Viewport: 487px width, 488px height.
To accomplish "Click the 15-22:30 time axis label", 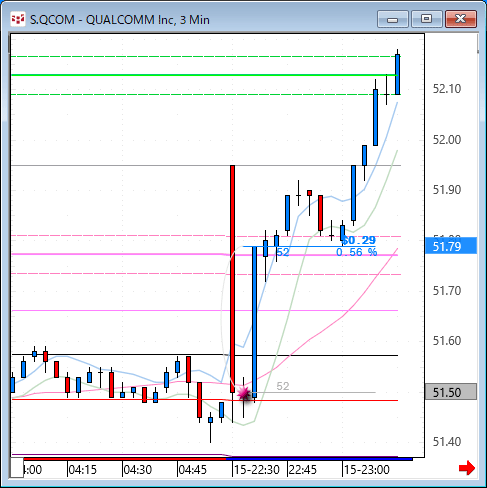I will point(257,470).
